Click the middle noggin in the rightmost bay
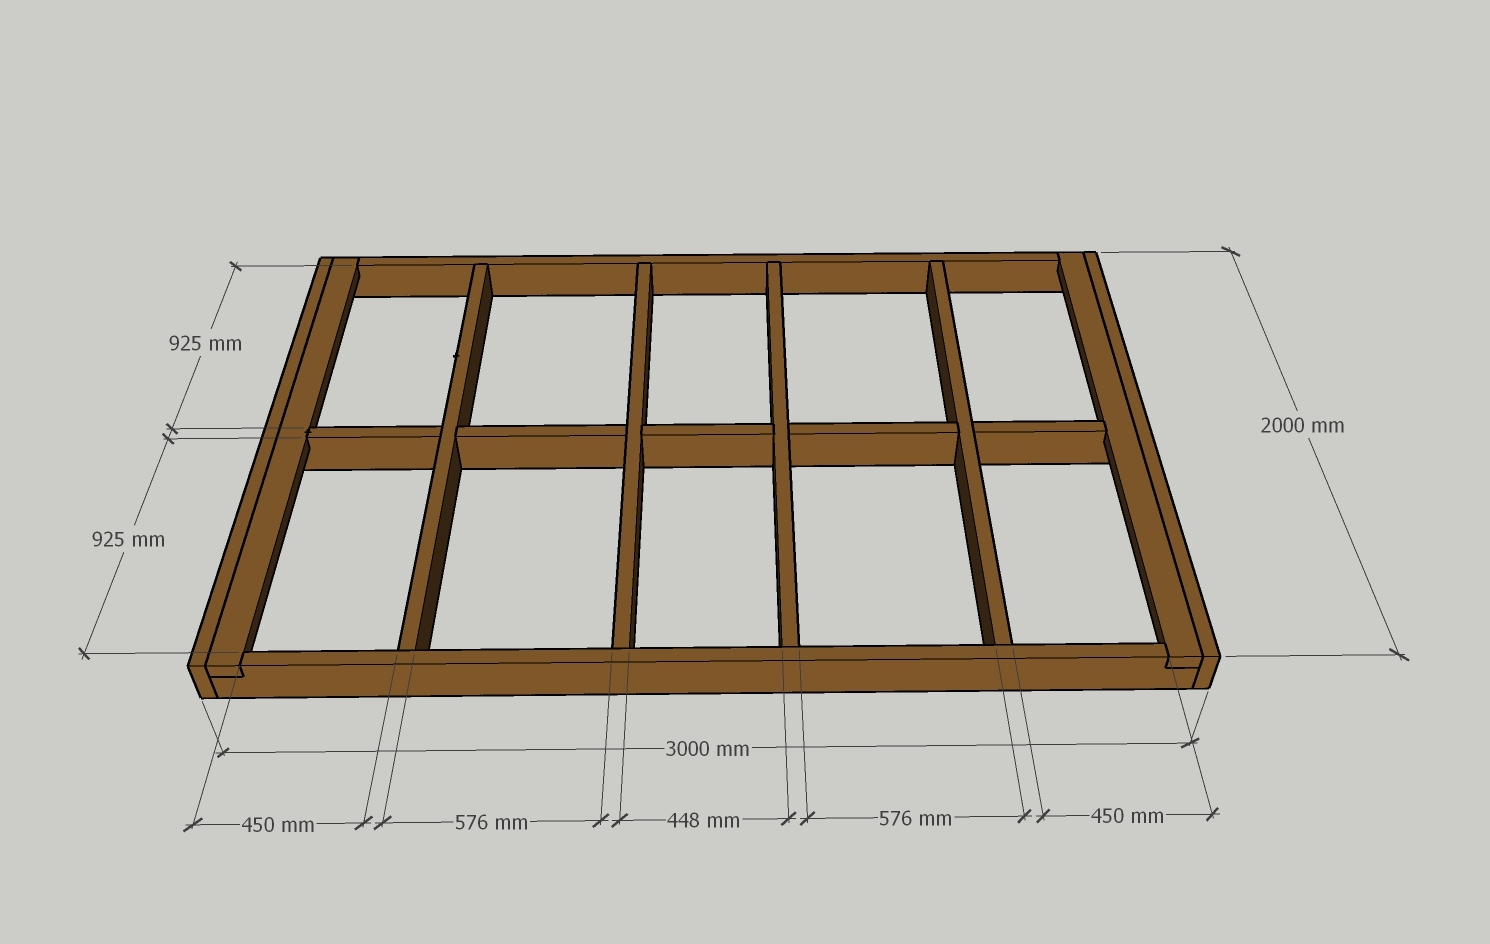The height and width of the screenshot is (944, 1490). pyautogui.click(x=1038, y=443)
